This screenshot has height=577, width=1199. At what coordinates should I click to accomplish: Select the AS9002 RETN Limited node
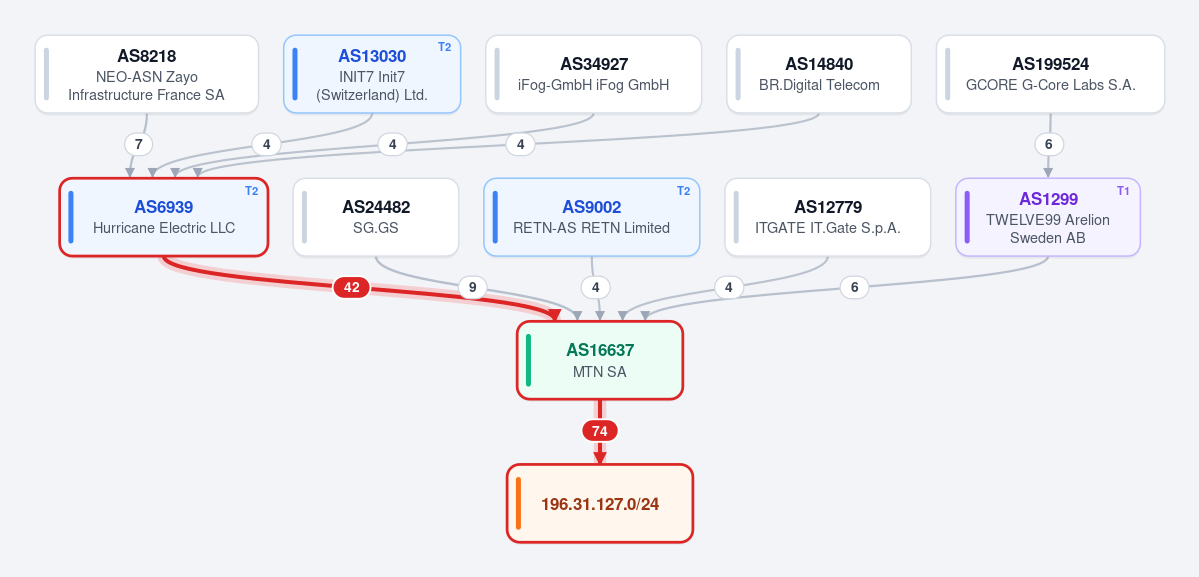click(x=592, y=217)
